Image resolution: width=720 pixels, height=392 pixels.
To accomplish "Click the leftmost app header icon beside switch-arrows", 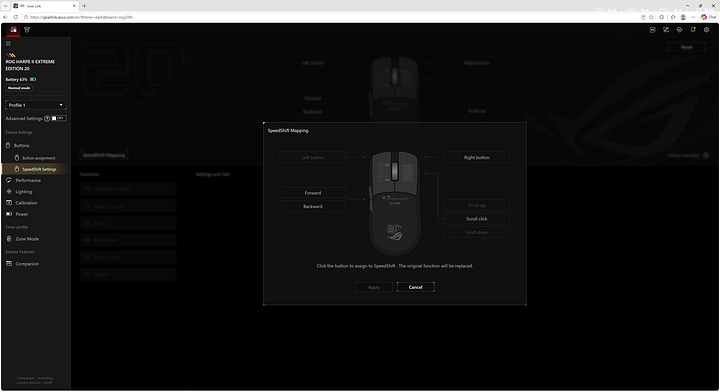I will click(x=652, y=30).
